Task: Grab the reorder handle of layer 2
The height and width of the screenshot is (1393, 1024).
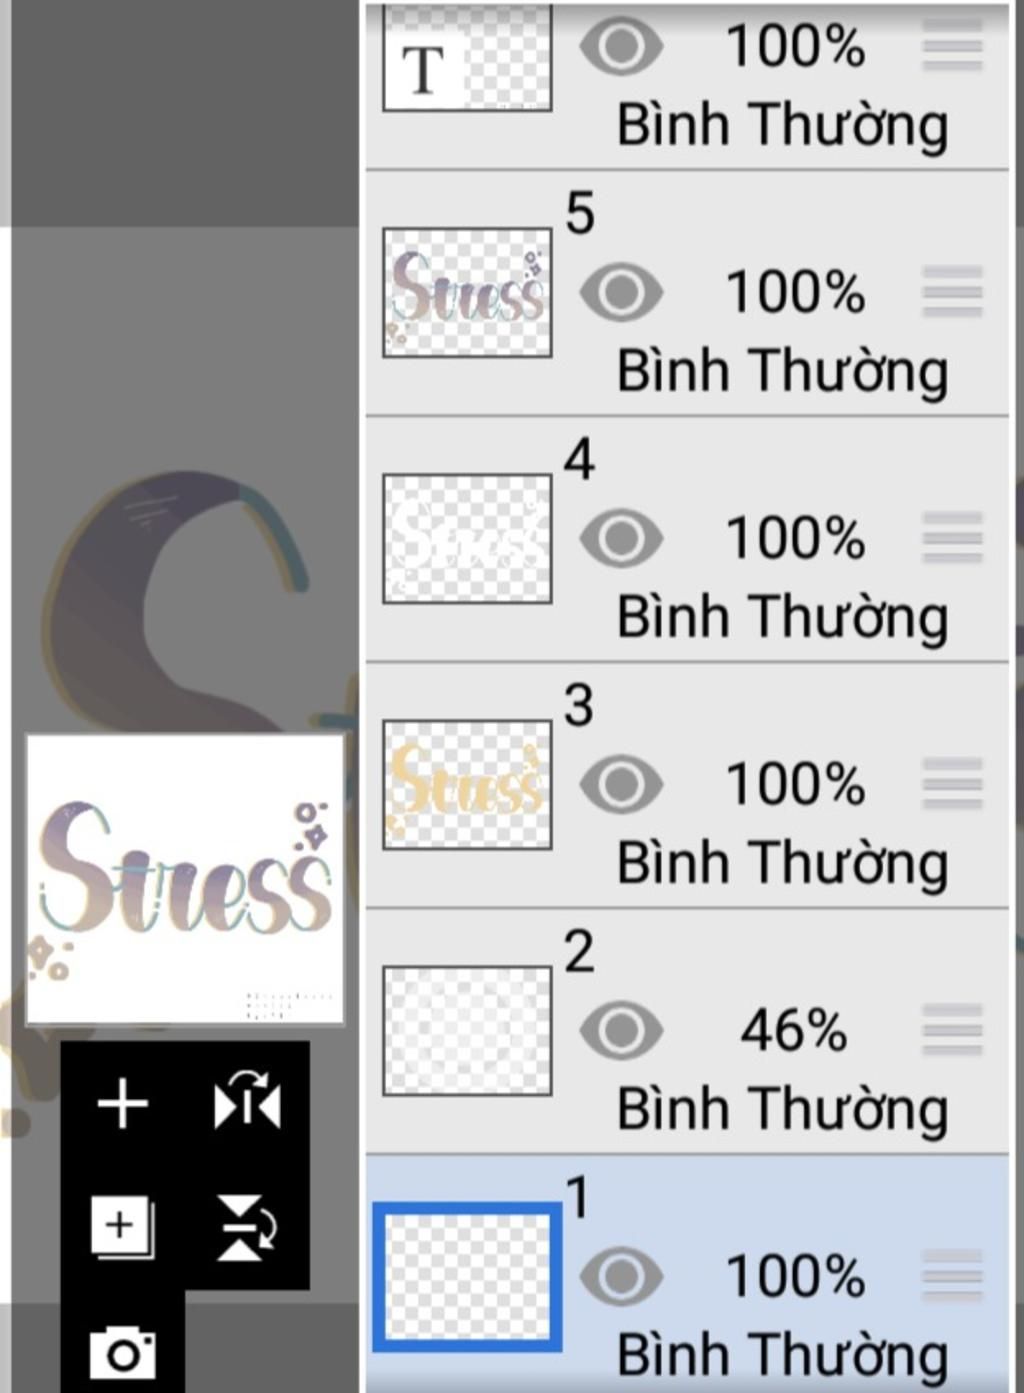Action: pos(952,1031)
